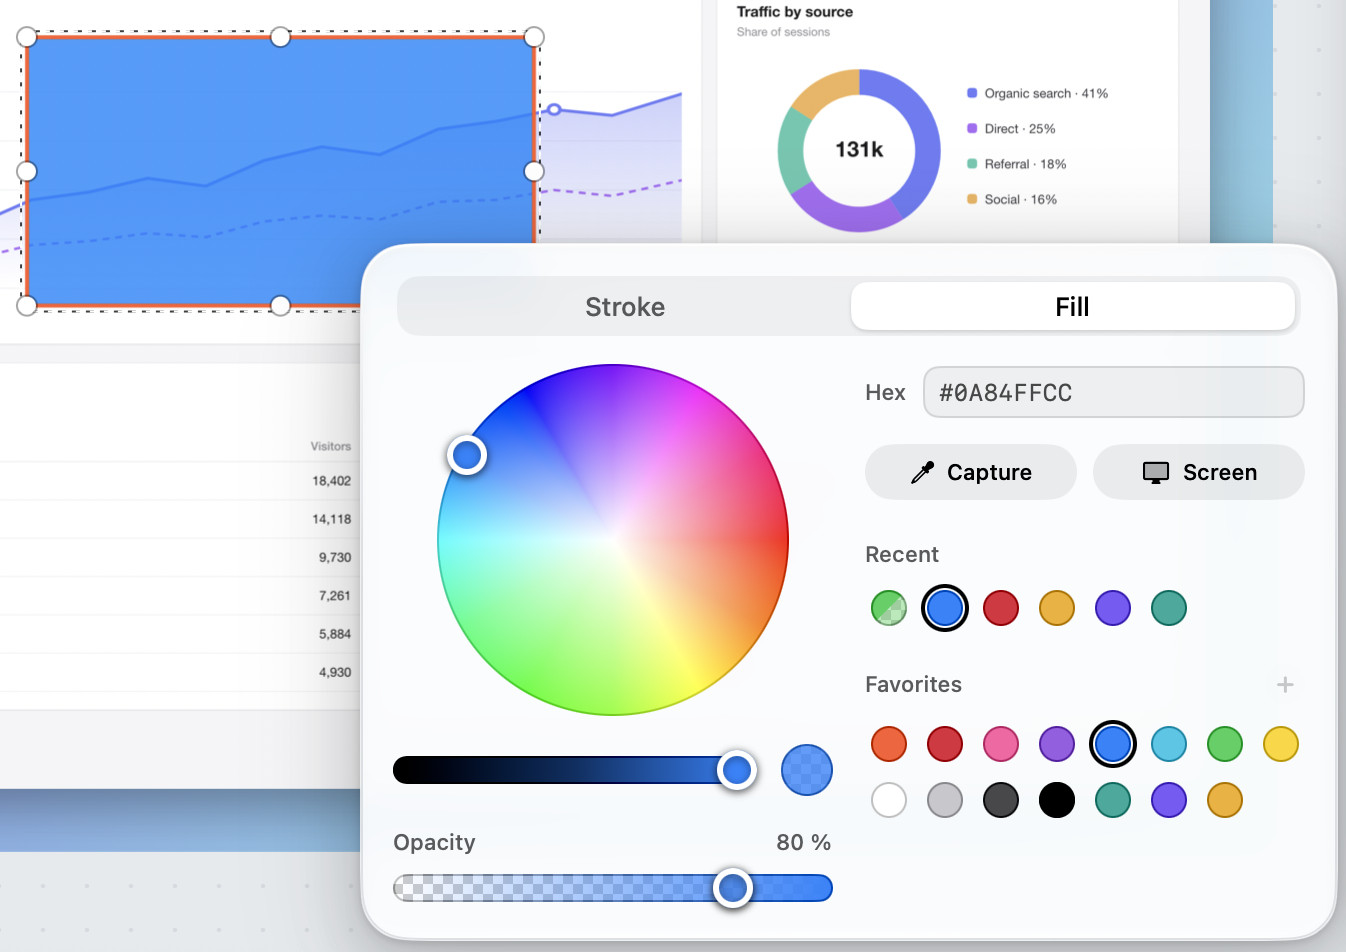The height and width of the screenshot is (952, 1346).
Task: Select the pink Favorites swatch
Action: 1001,744
